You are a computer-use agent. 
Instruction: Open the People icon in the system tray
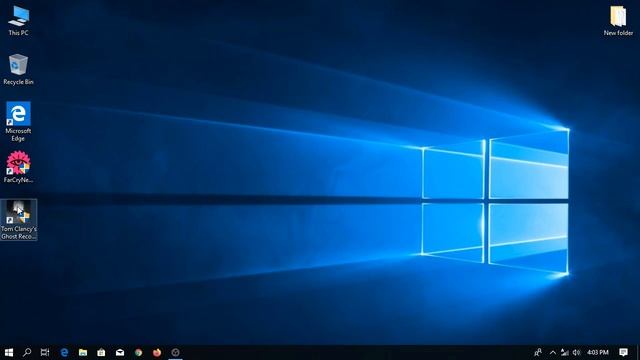(538, 352)
